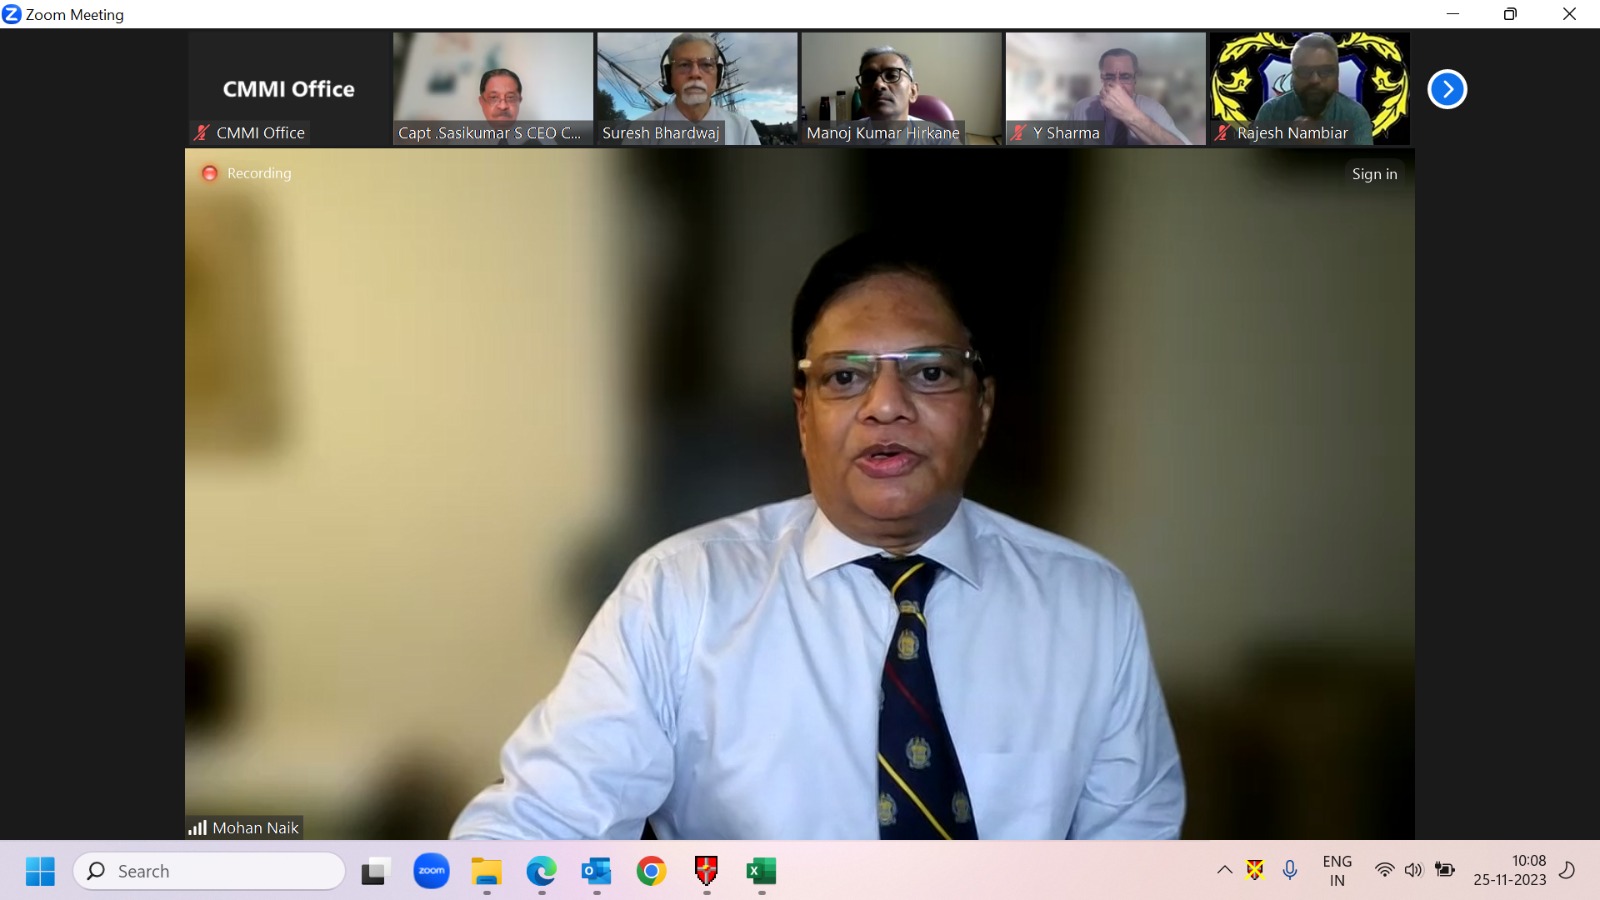Open Microsoft Edge from the taskbar
Image resolution: width=1600 pixels, height=900 pixels.
(x=541, y=871)
